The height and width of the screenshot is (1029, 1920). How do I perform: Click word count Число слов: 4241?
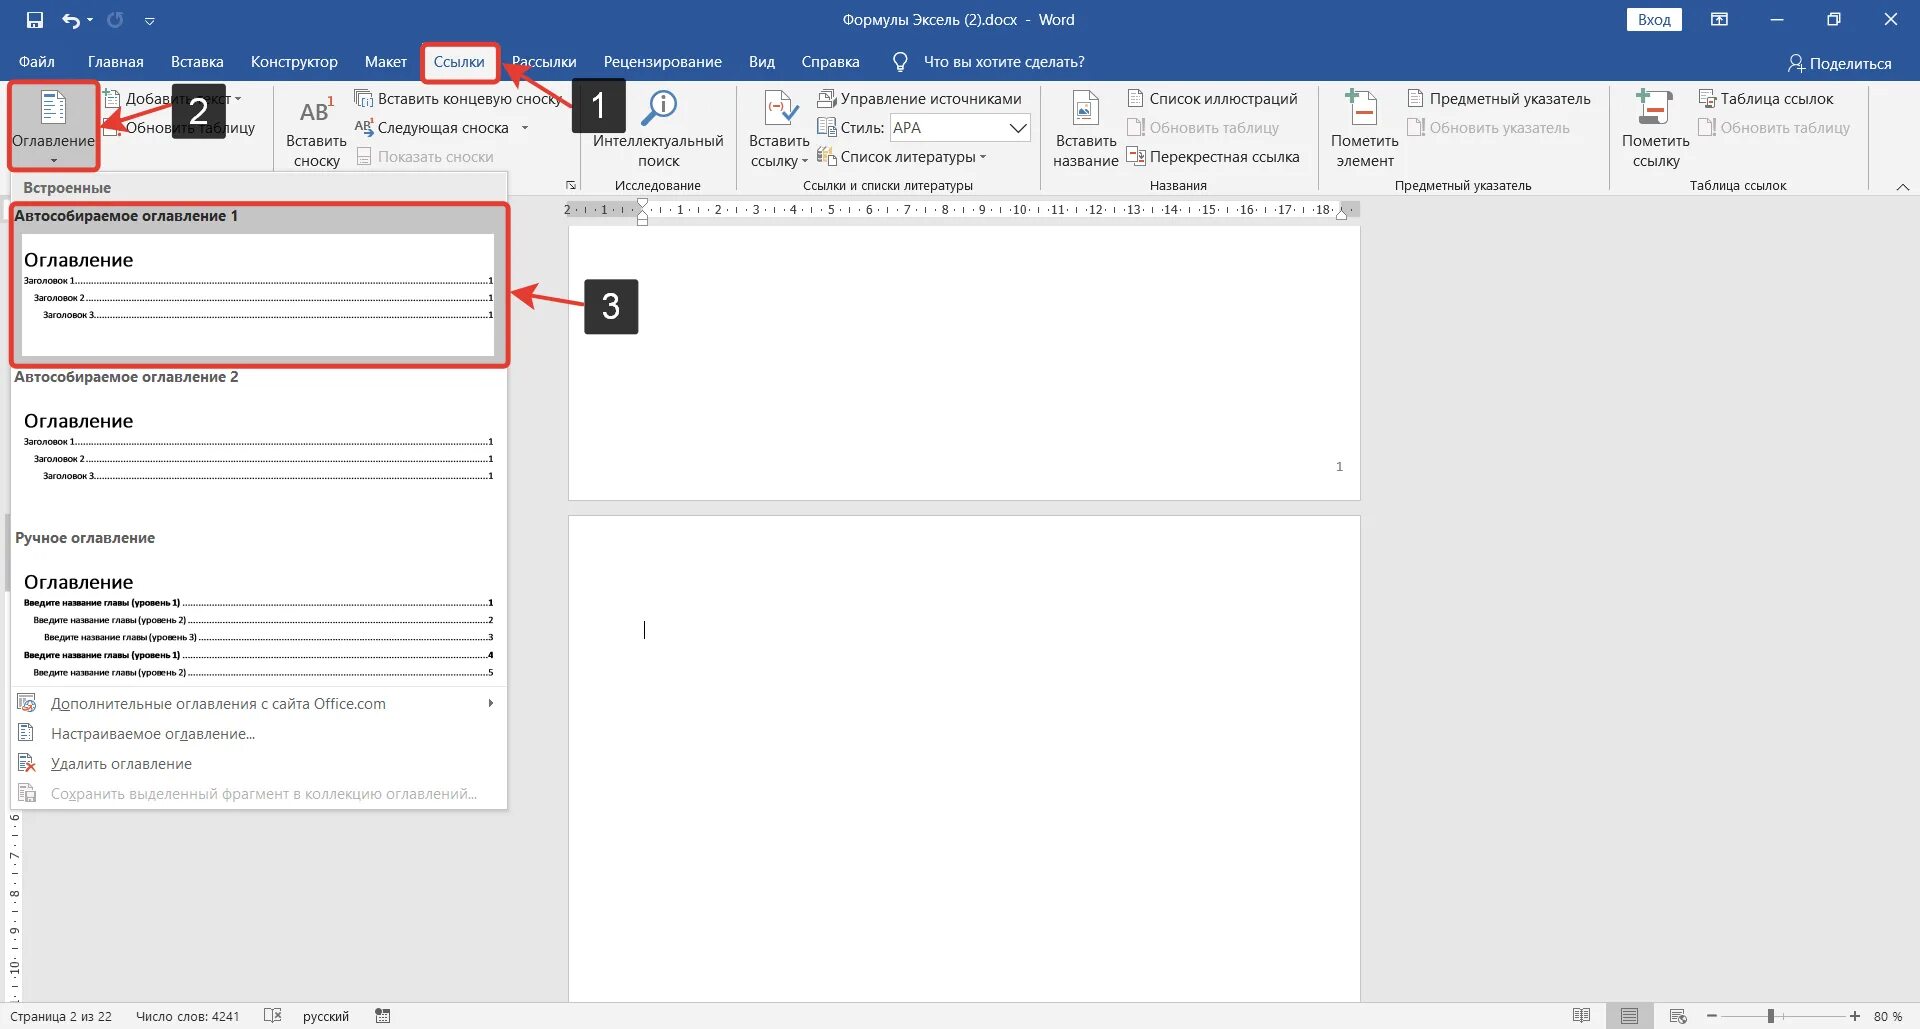pos(188,1016)
